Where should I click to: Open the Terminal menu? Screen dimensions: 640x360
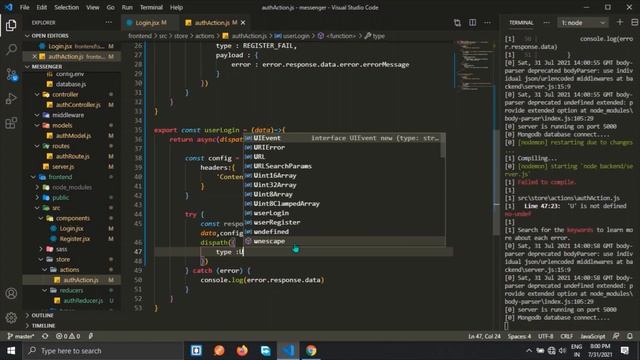click(151, 7)
